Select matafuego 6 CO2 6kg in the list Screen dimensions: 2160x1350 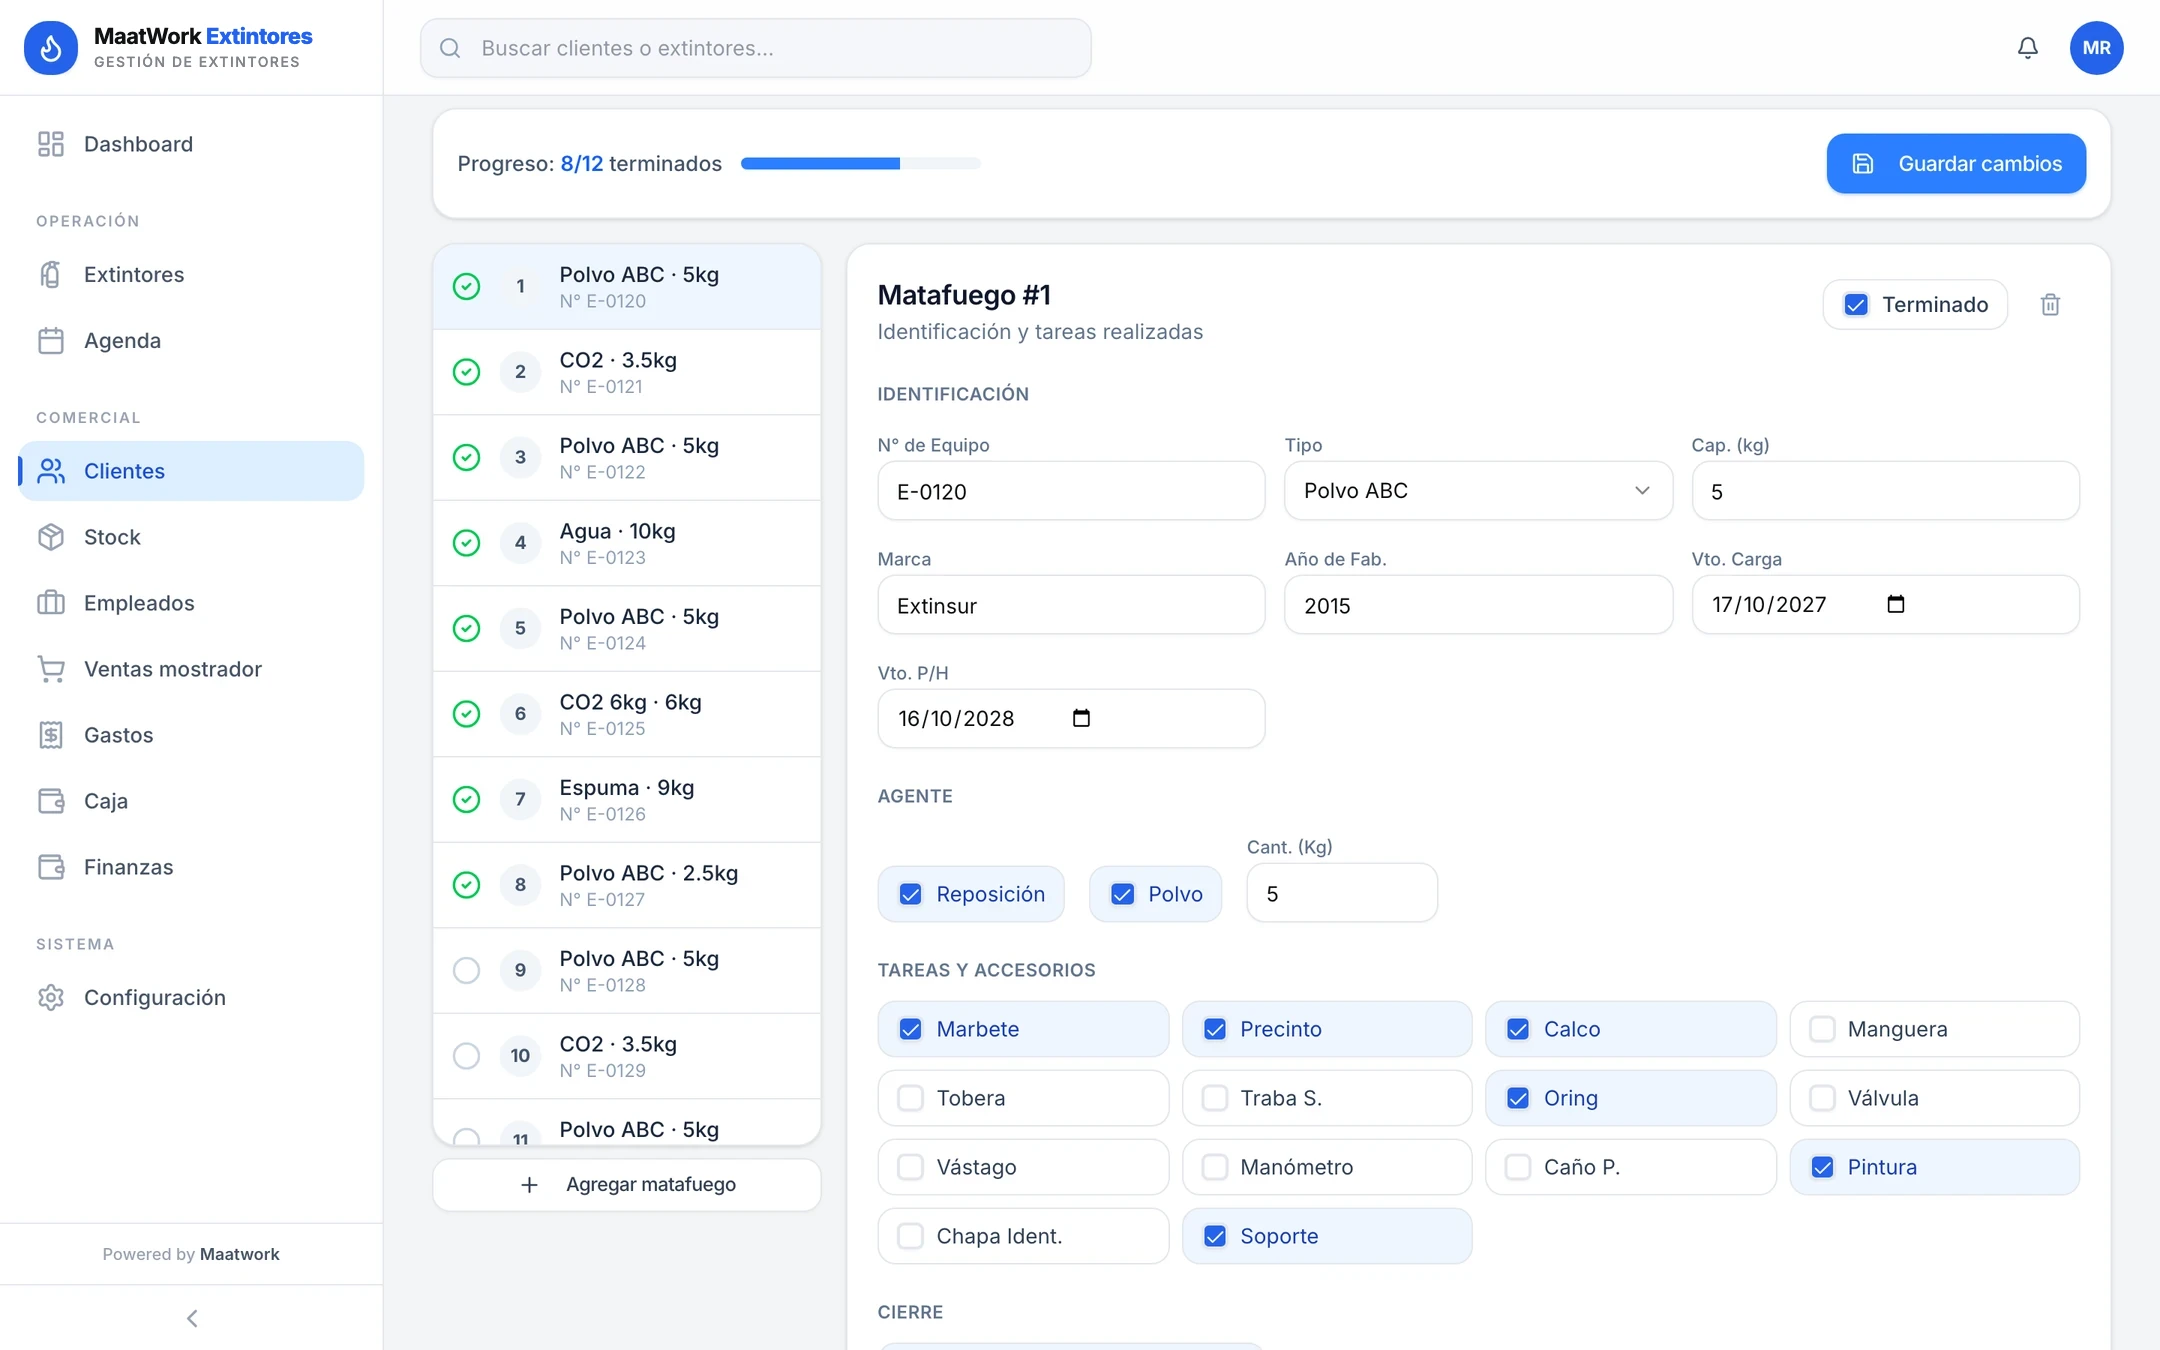click(627, 714)
